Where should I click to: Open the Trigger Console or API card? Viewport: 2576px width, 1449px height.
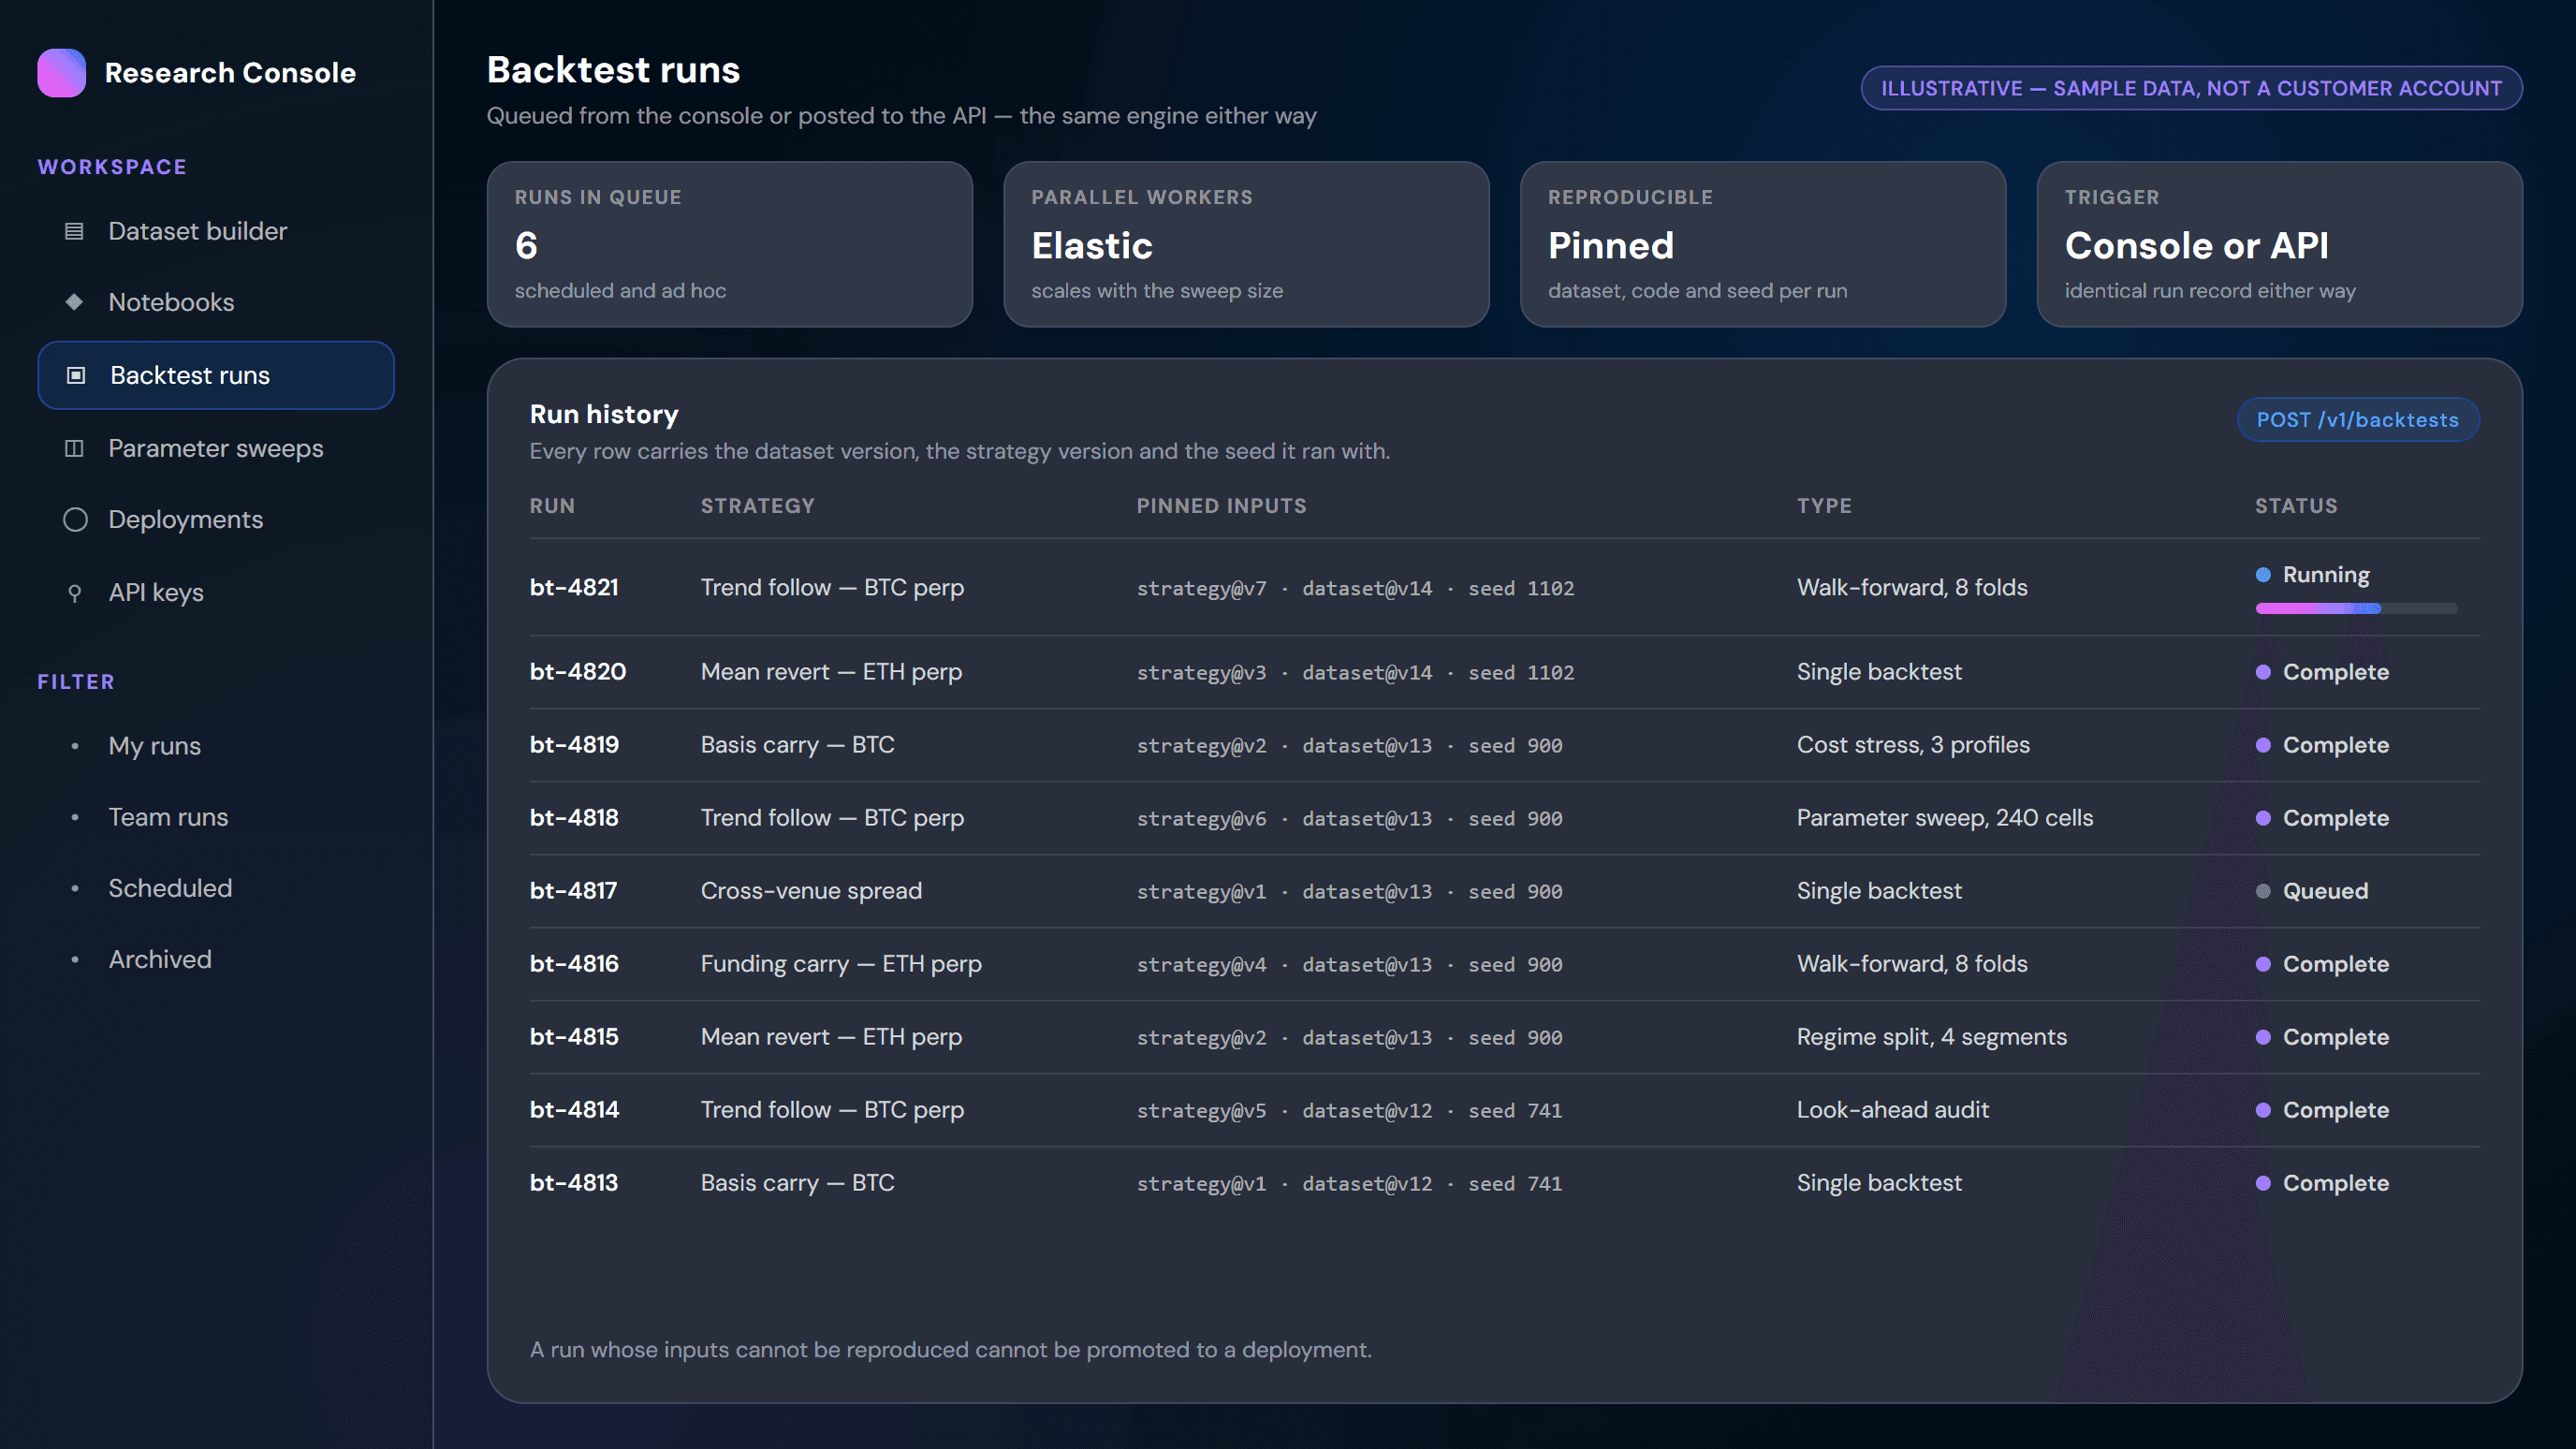pyautogui.click(x=2279, y=244)
